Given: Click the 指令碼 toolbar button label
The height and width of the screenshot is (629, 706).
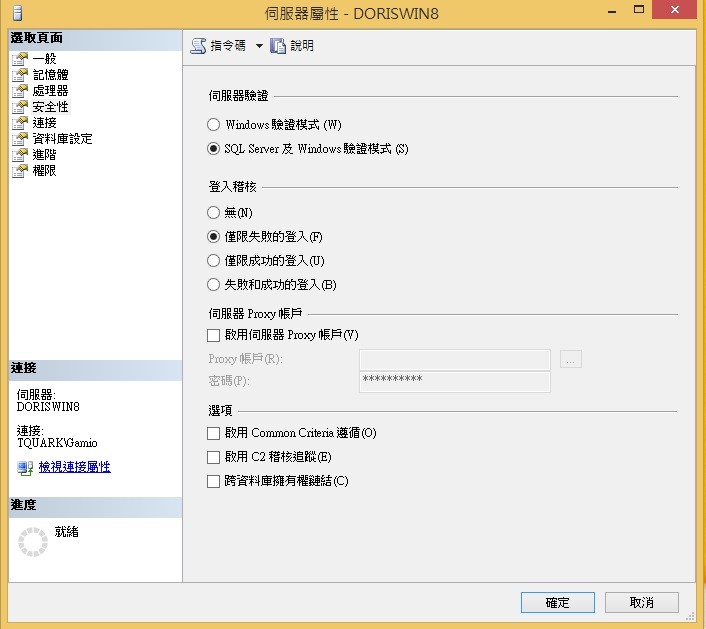Looking at the screenshot, I should pos(228,46).
